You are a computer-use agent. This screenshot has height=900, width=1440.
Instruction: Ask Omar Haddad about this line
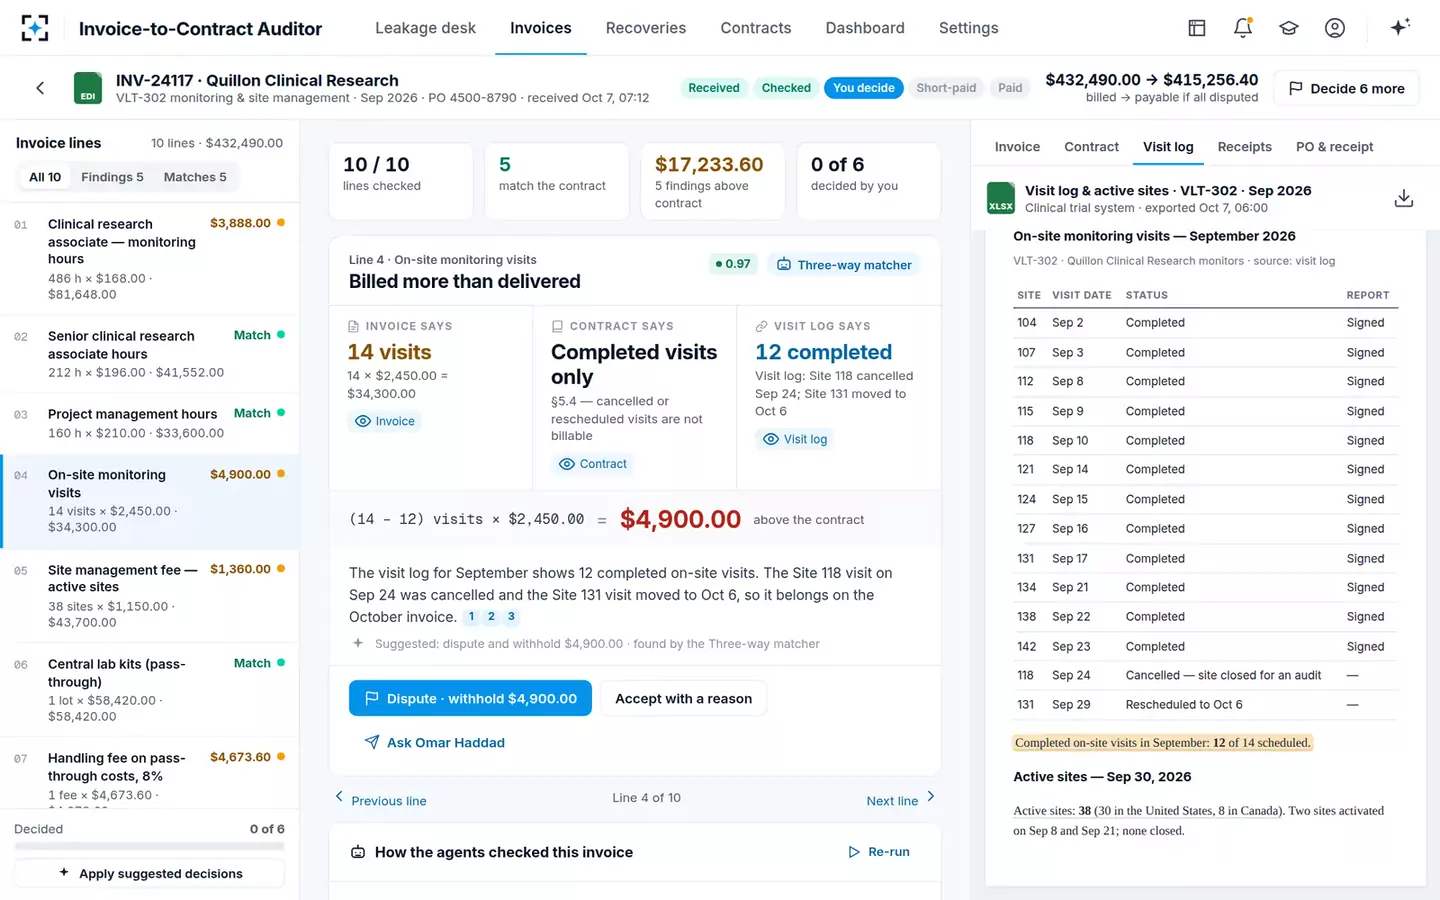[435, 742]
